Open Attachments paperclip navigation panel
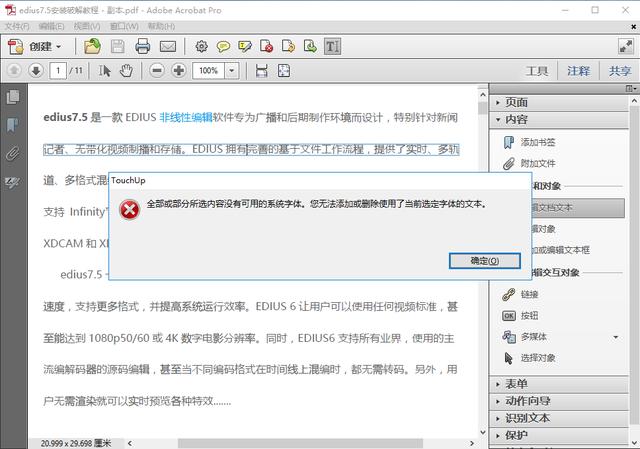 (x=13, y=153)
